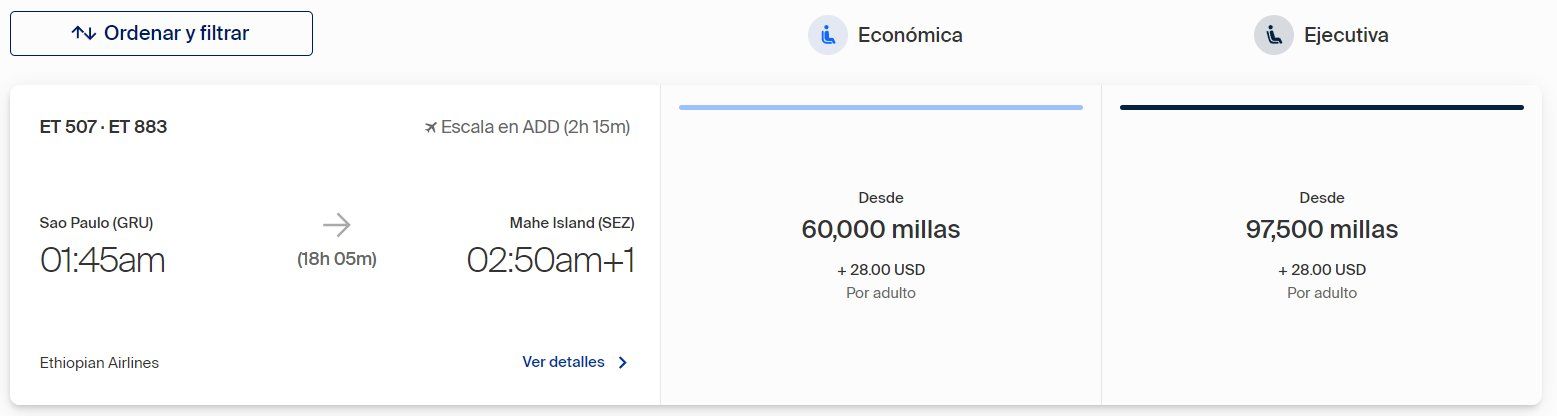Open the Ver detalles link
The height and width of the screenshot is (416, 1557).
563,362
